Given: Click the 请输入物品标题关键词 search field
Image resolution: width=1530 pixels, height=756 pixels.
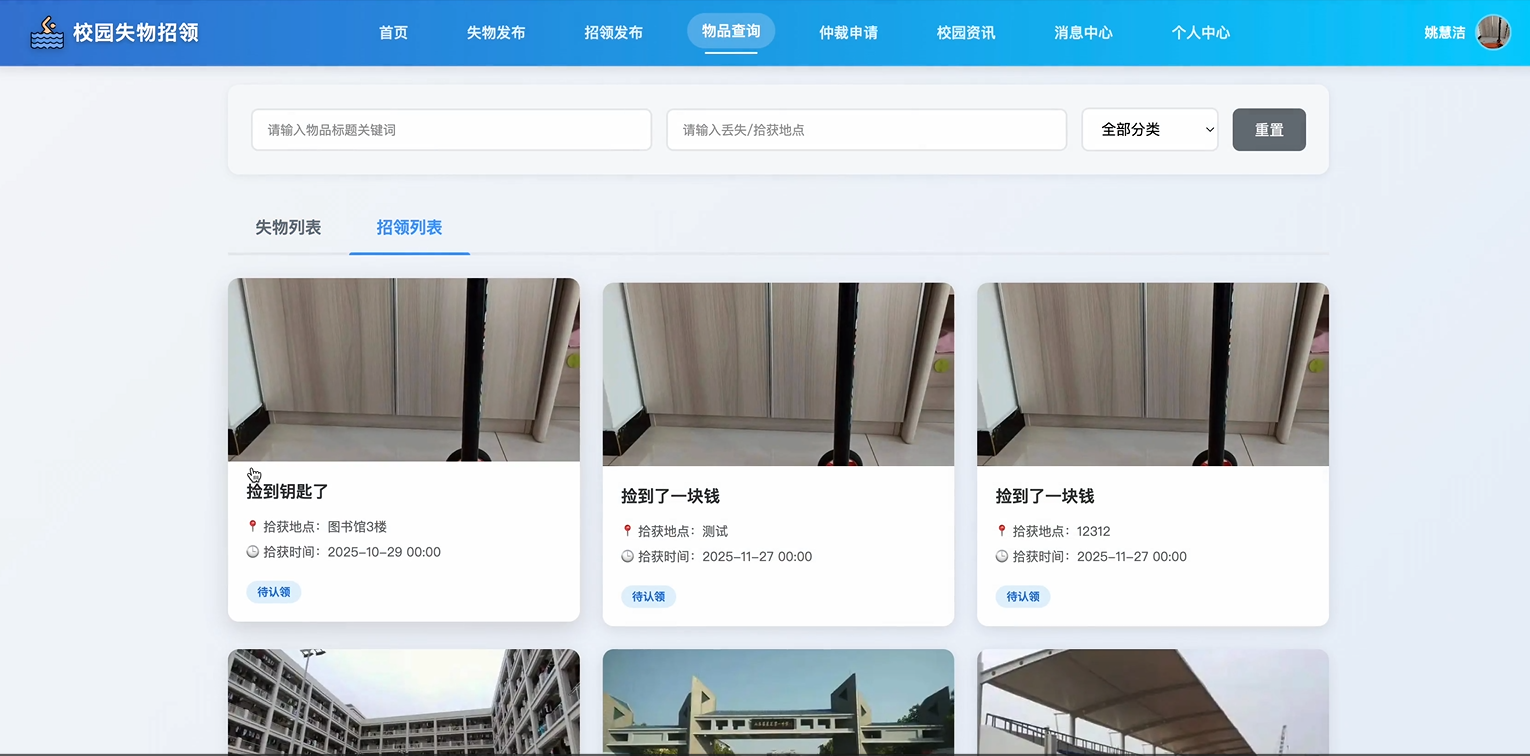Looking at the screenshot, I should (450, 129).
